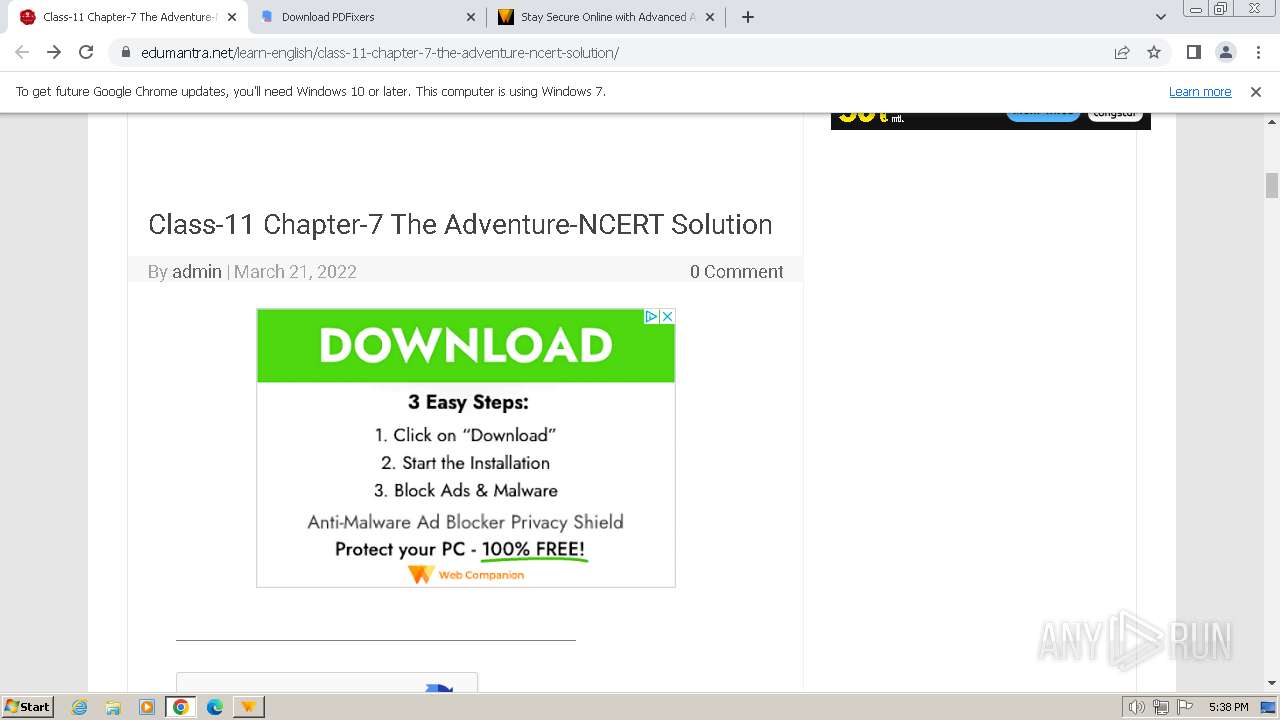Click the Action Center flag icon

[1184, 707]
